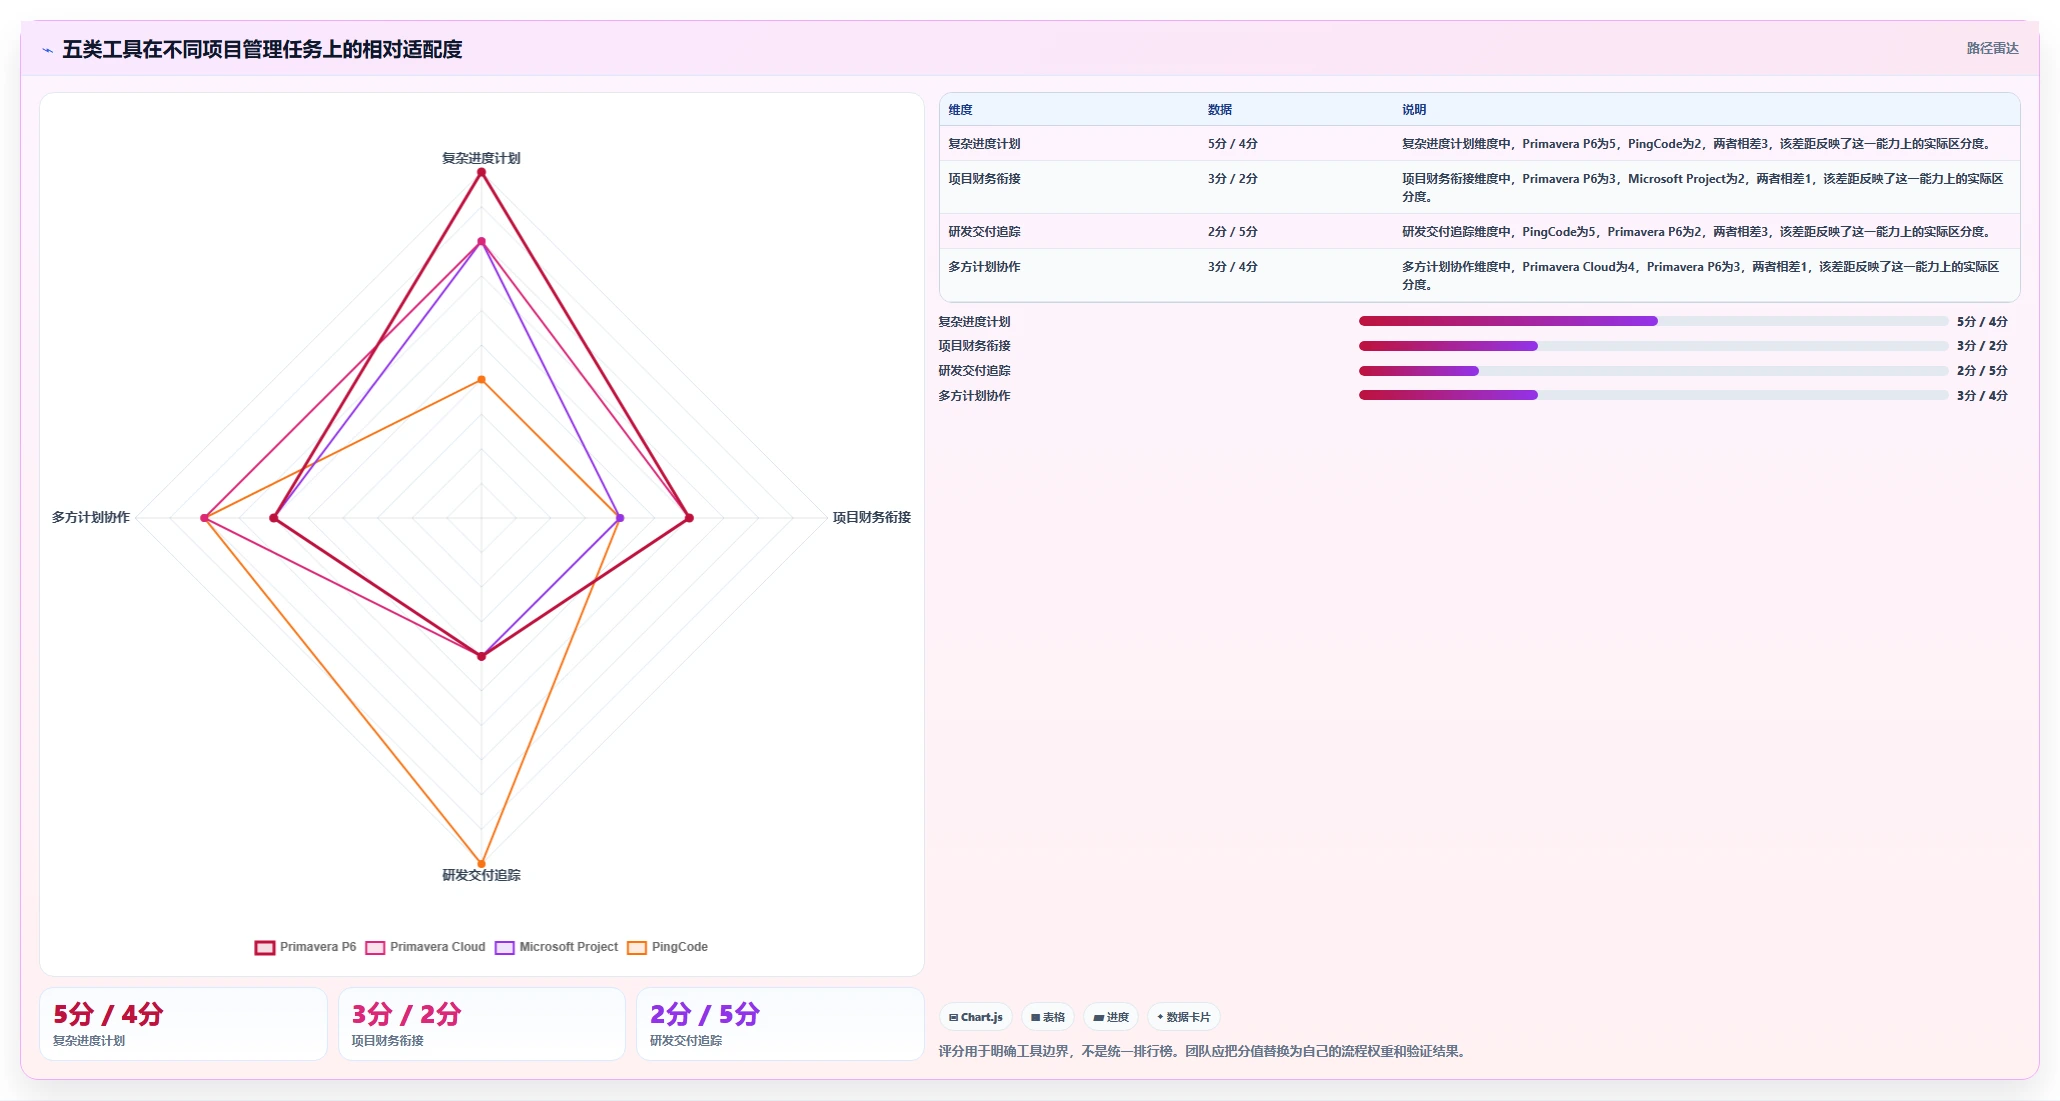The image size is (2060, 1101).
Task: Click the 研发交付追踪 radar axis label
Action: [x=481, y=875]
